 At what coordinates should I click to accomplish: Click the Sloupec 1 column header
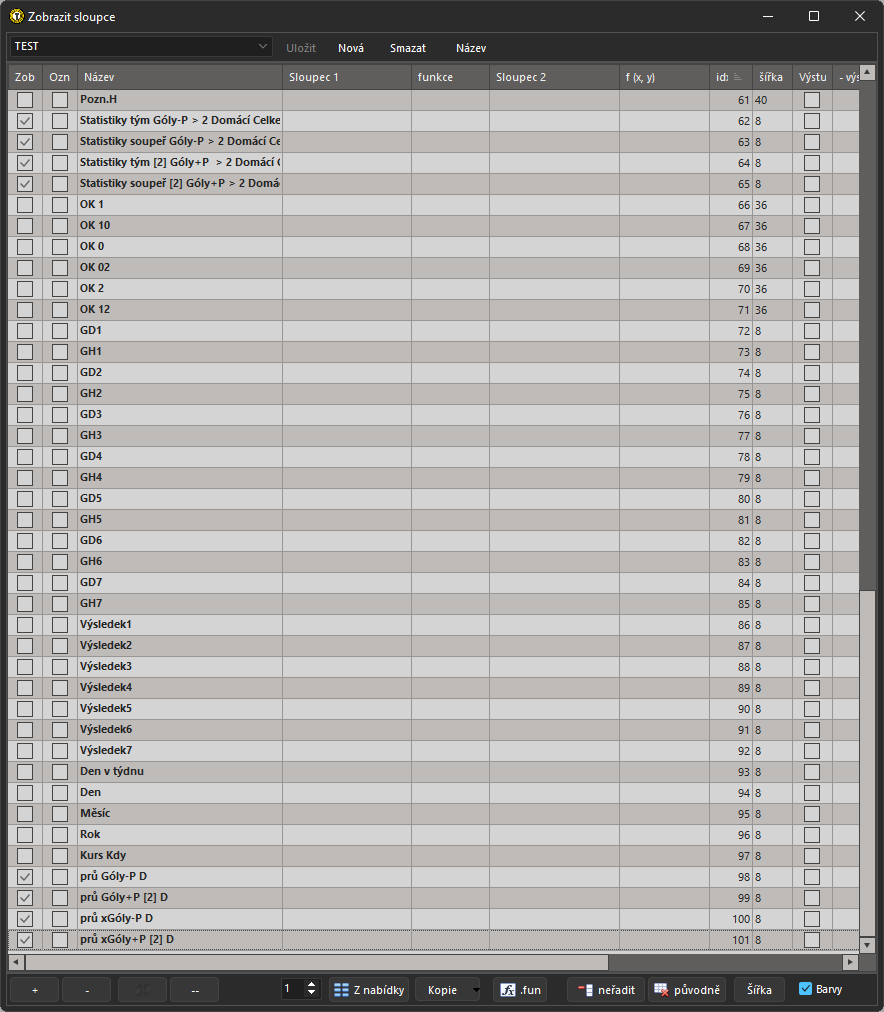pos(347,77)
